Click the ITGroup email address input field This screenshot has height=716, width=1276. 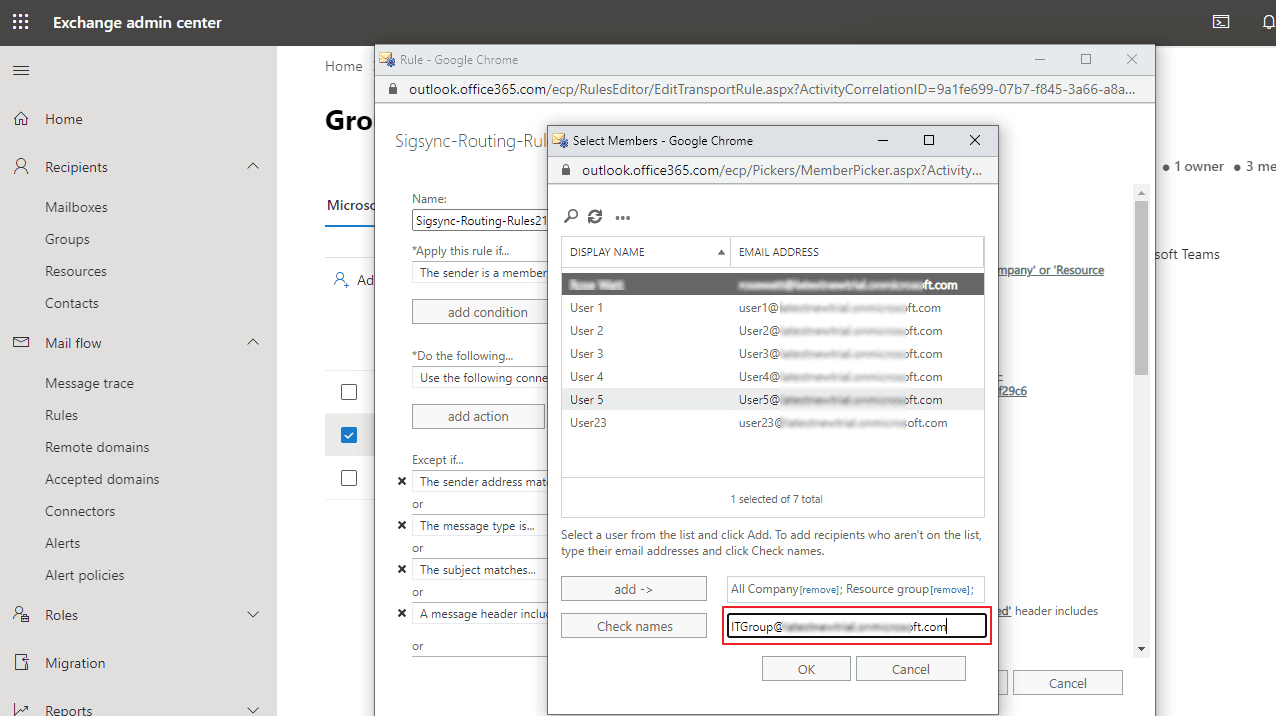tap(856, 626)
